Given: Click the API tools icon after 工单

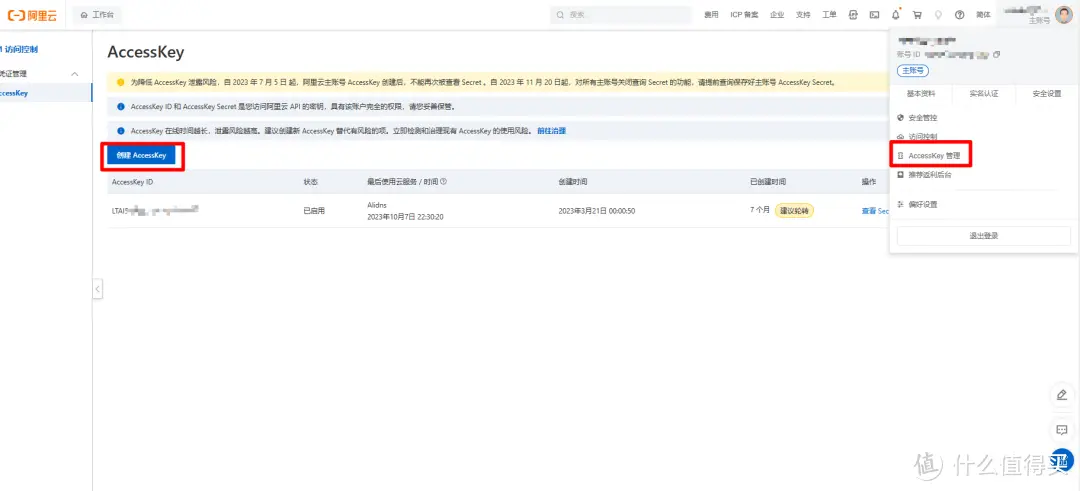Looking at the screenshot, I should [853, 14].
